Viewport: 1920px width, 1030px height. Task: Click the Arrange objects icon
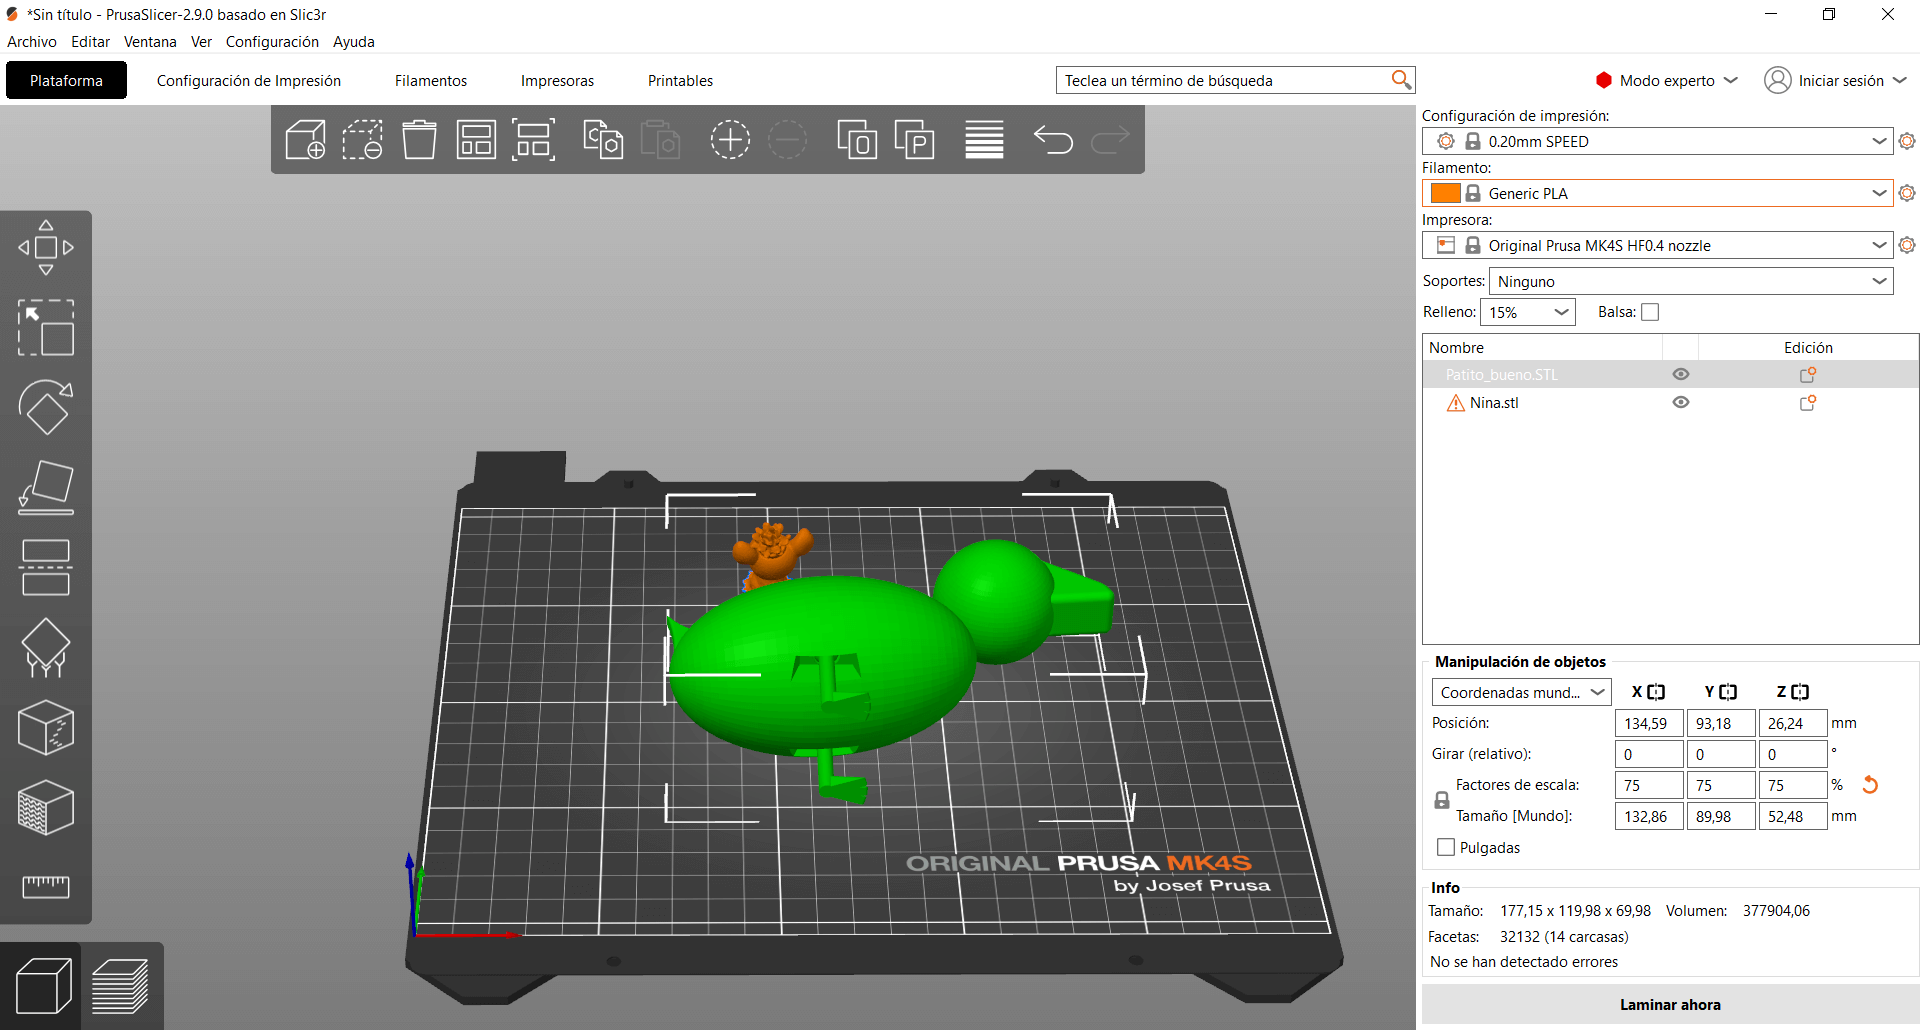coord(477,140)
